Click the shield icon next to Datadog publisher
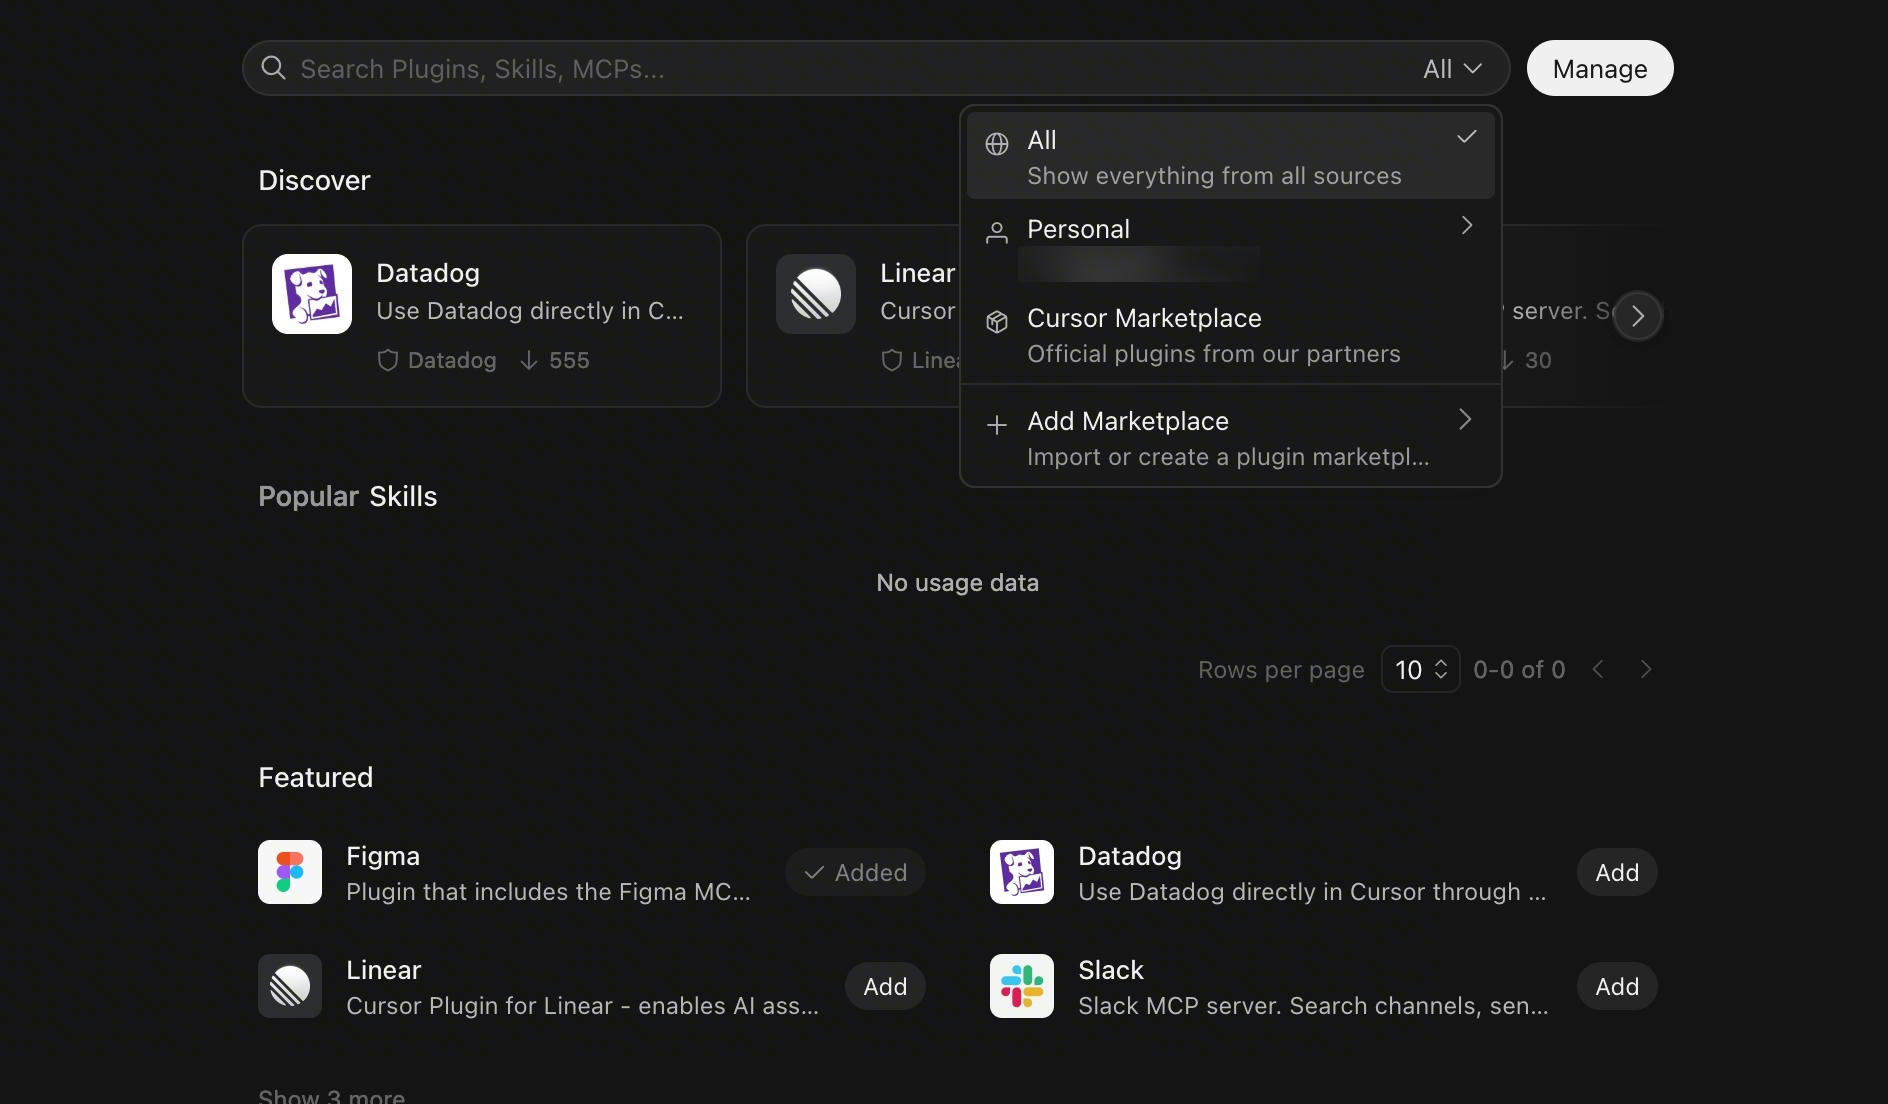 pos(388,360)
